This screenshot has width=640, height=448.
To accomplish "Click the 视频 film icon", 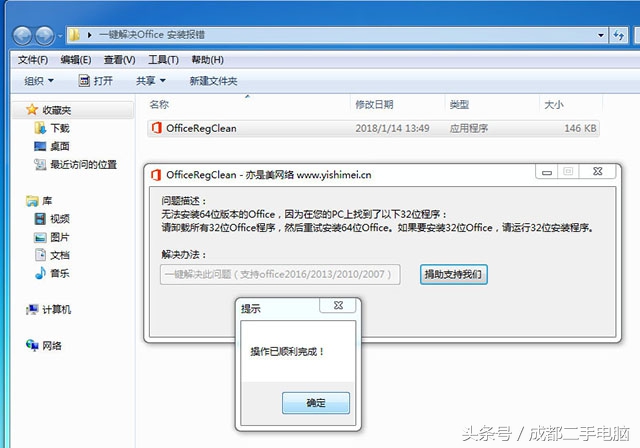I will [40, 219].
